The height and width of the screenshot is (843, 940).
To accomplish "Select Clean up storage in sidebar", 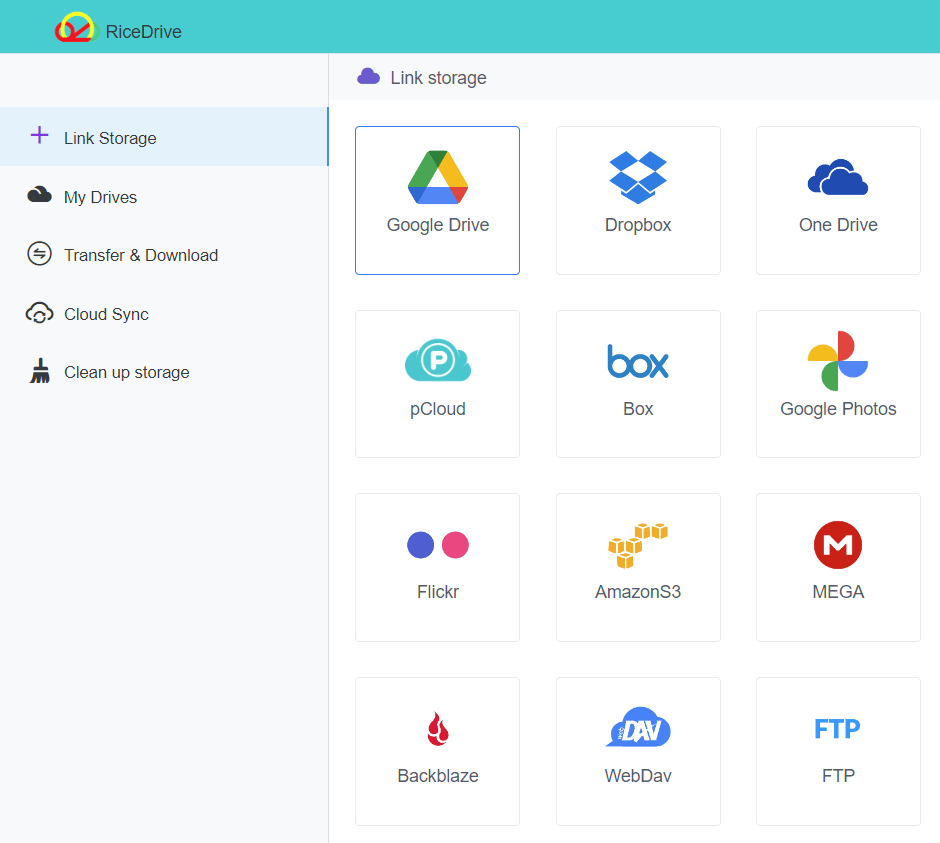I will click(126, 372).
